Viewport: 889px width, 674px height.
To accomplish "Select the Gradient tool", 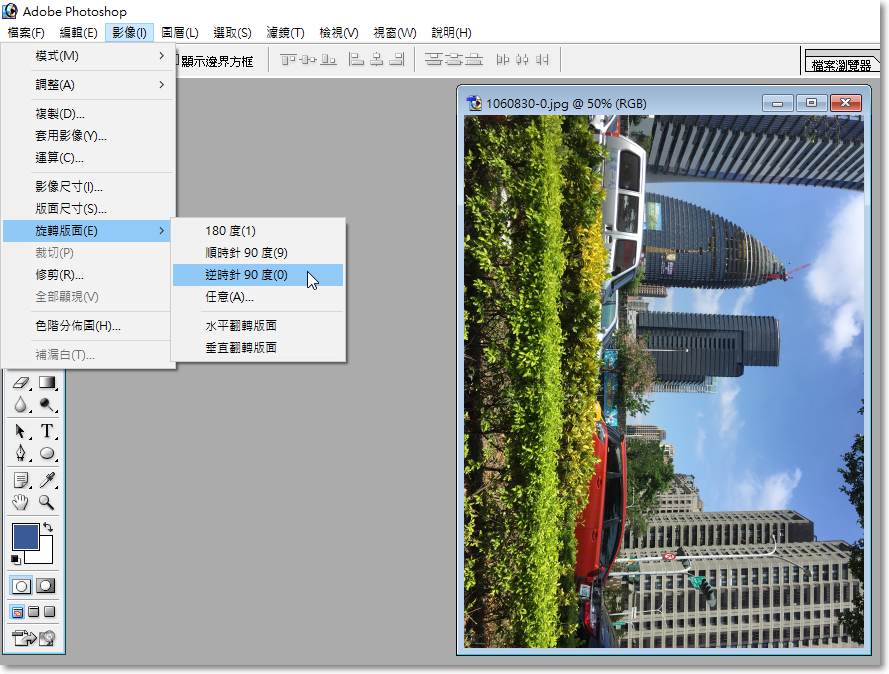I will 47,383.
